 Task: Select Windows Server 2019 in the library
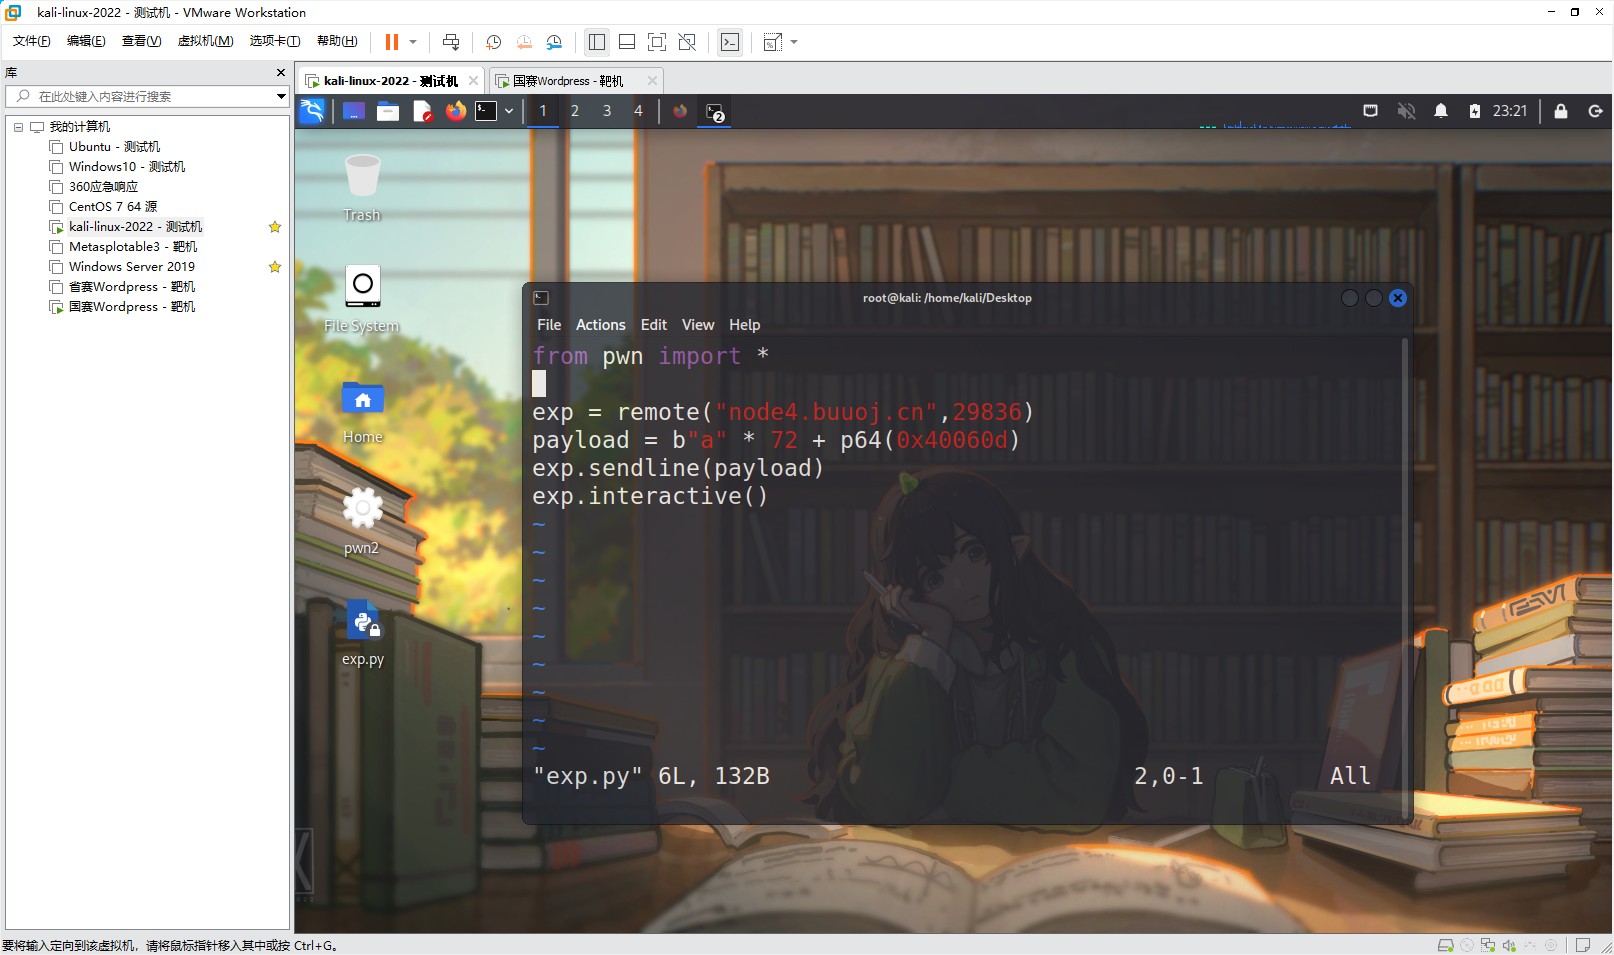[132, 267]
